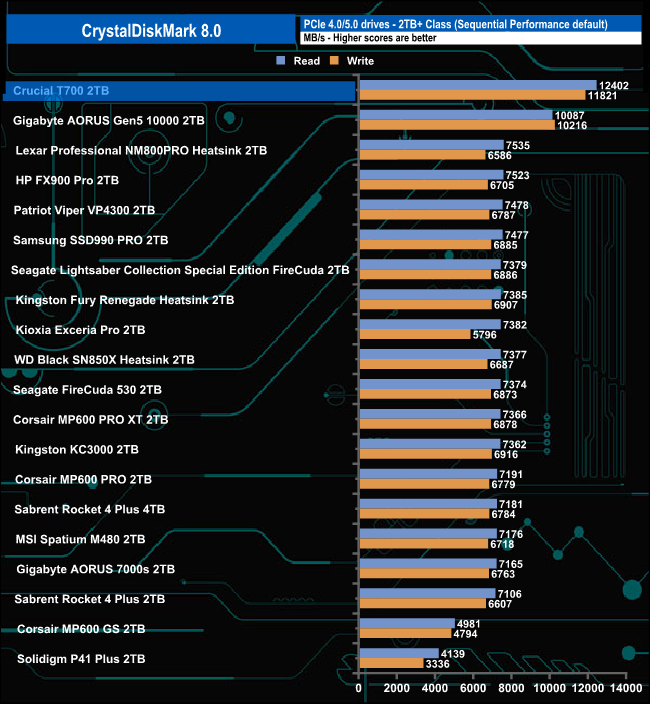Viewport: 650px width, 704px height.
Task: Click the HP FX900 Pro 2TB label
Action: [x=67, y=180]
